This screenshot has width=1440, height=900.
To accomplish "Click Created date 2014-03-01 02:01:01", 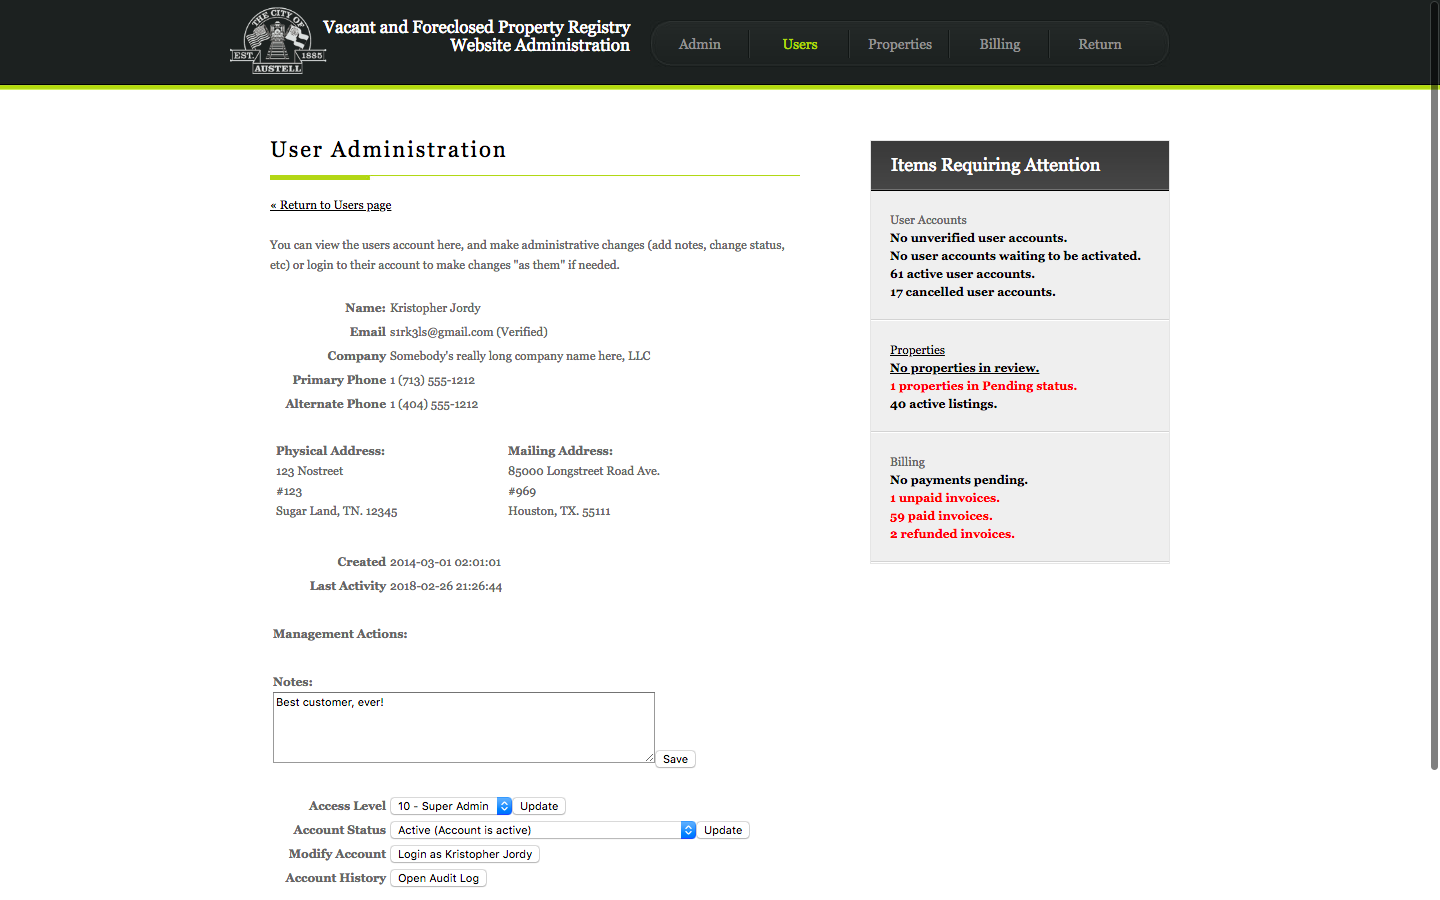I will [445, 562].
